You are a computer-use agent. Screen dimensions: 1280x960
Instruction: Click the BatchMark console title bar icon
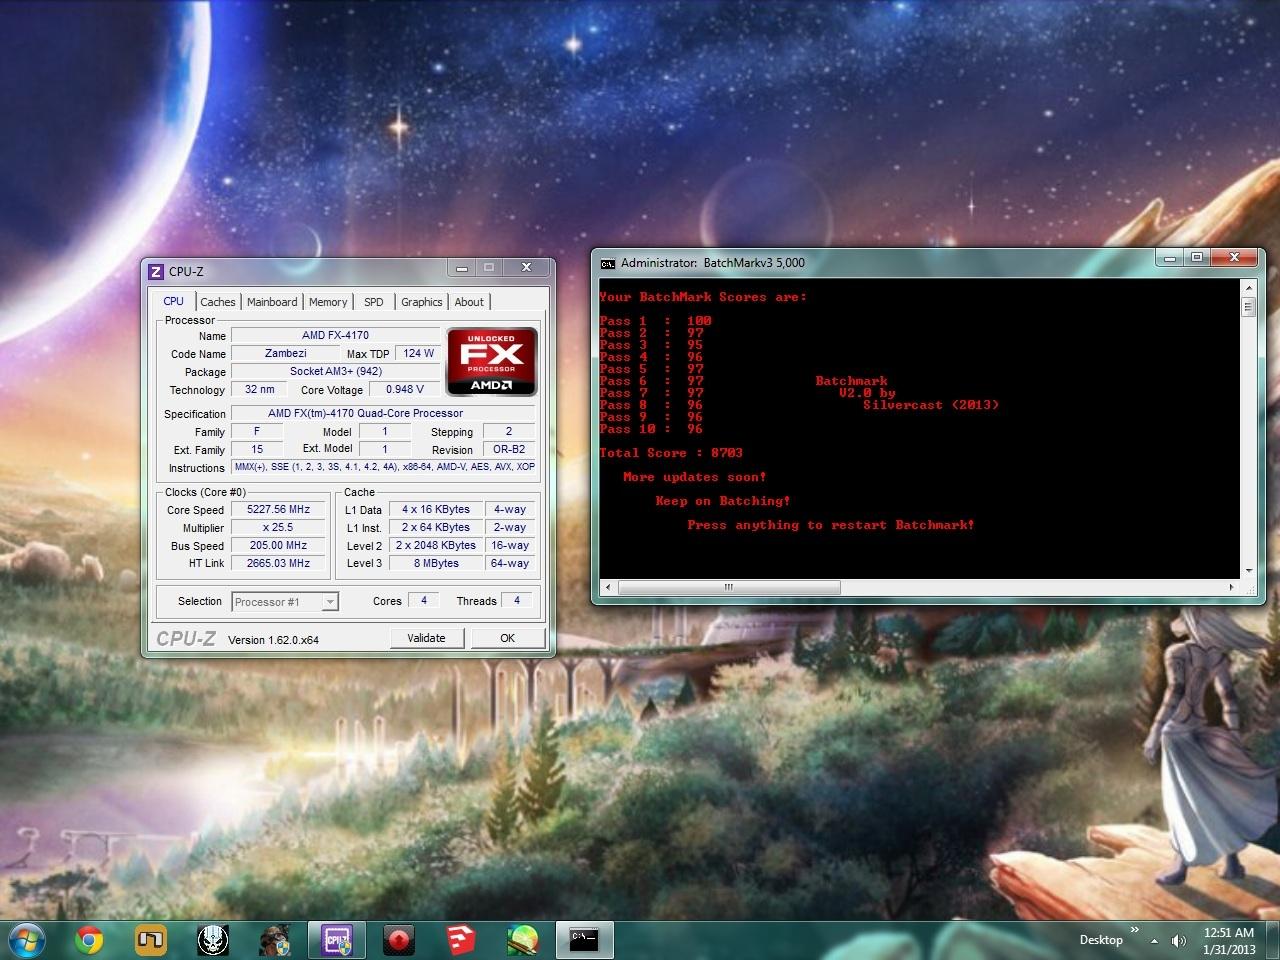coord(607,263)
